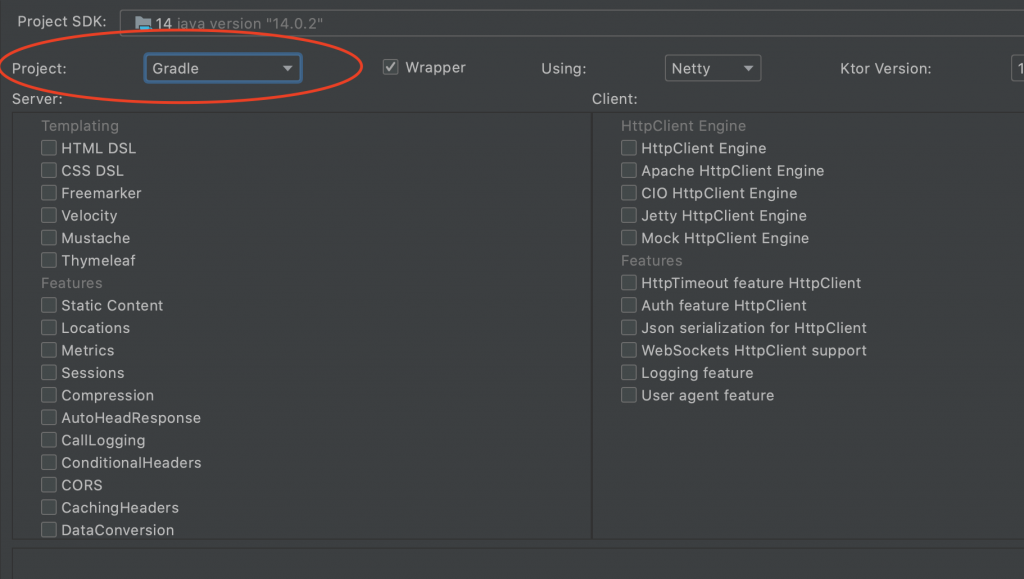This screenshot has height=579, width=1024.
Task: Enable AutoHeadResponse feature
Action: [x=49, y=418]
